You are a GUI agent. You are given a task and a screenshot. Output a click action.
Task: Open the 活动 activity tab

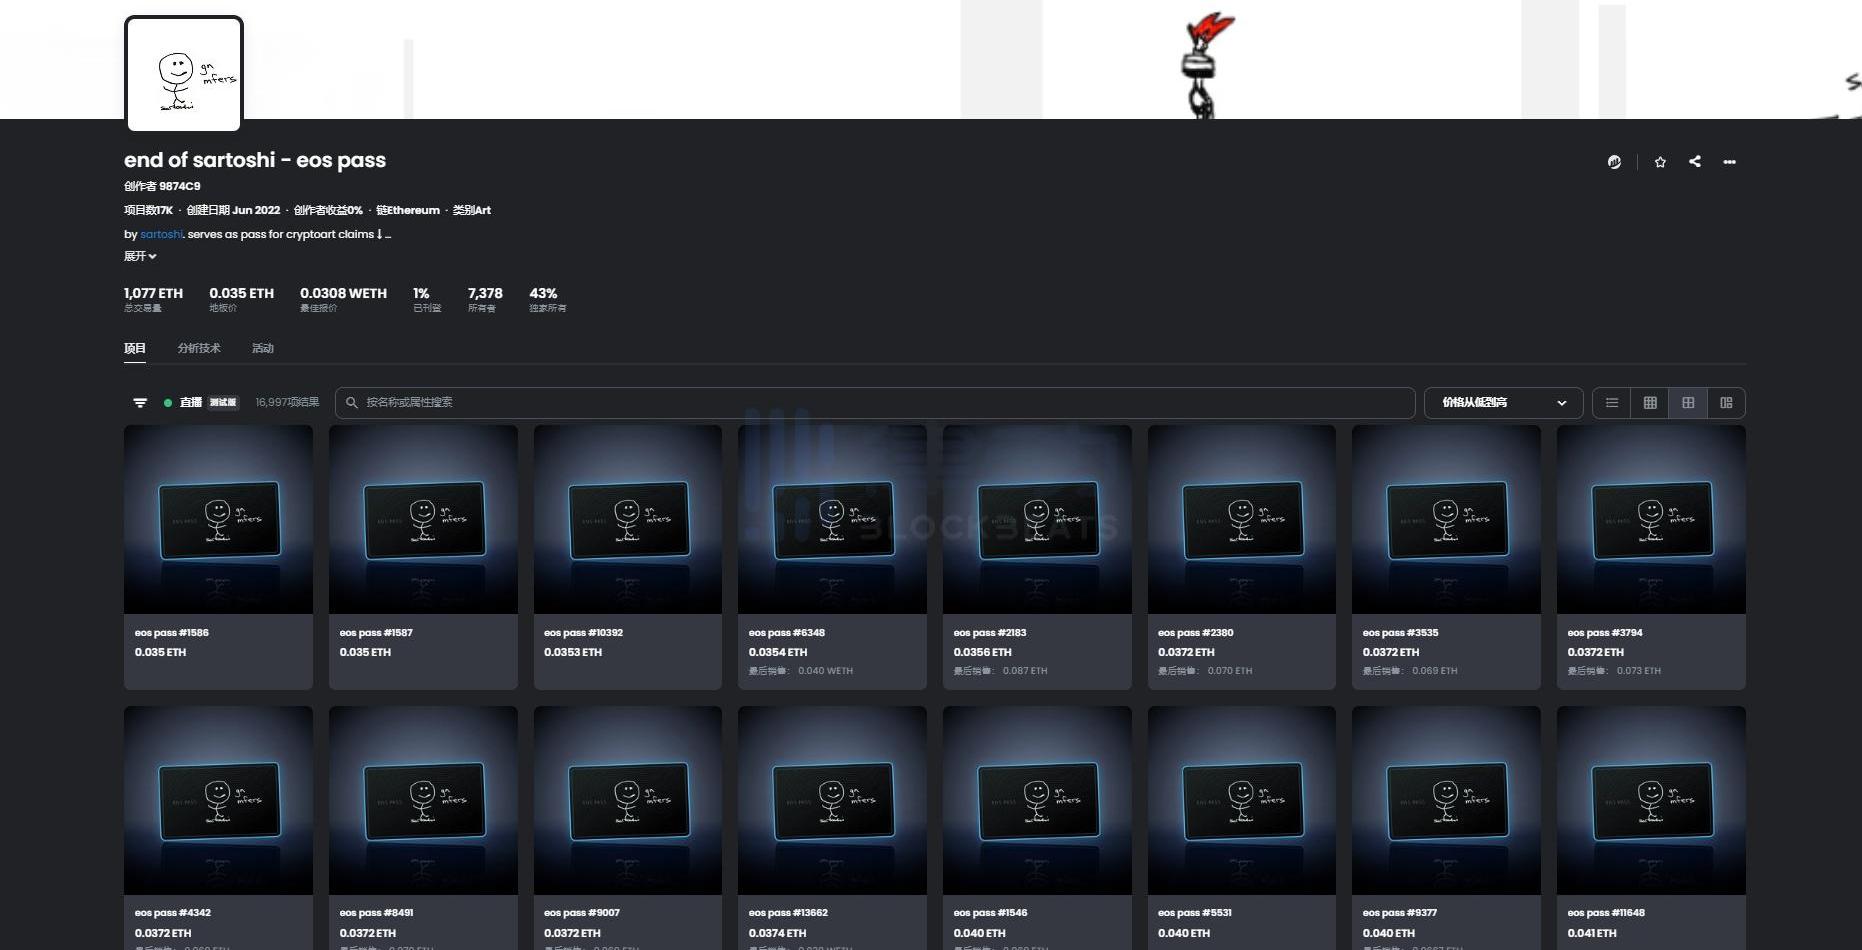263,348
